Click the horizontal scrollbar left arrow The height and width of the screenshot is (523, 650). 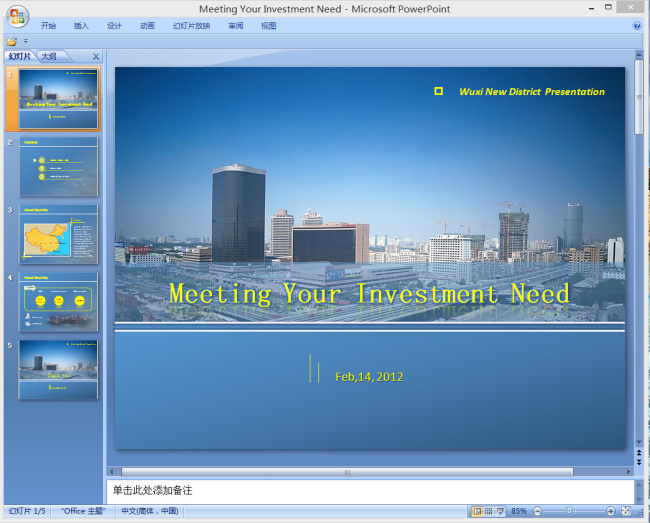tap(112, 472)
